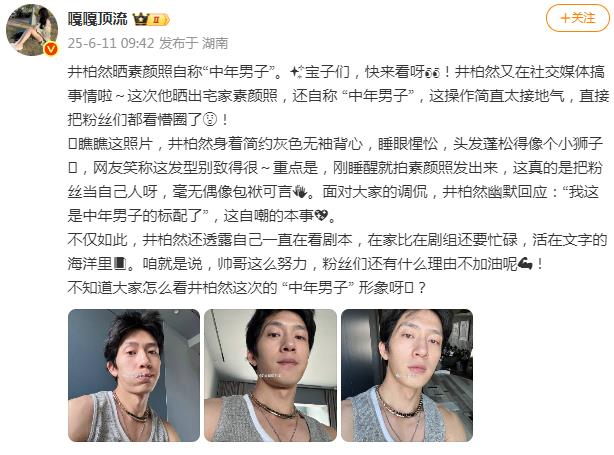Image resolution: width=614 pixels, height=455 pixels.
Task: Click the post's opening line 井柏然晒素颜照自称
Action: [x=138, y=72]
